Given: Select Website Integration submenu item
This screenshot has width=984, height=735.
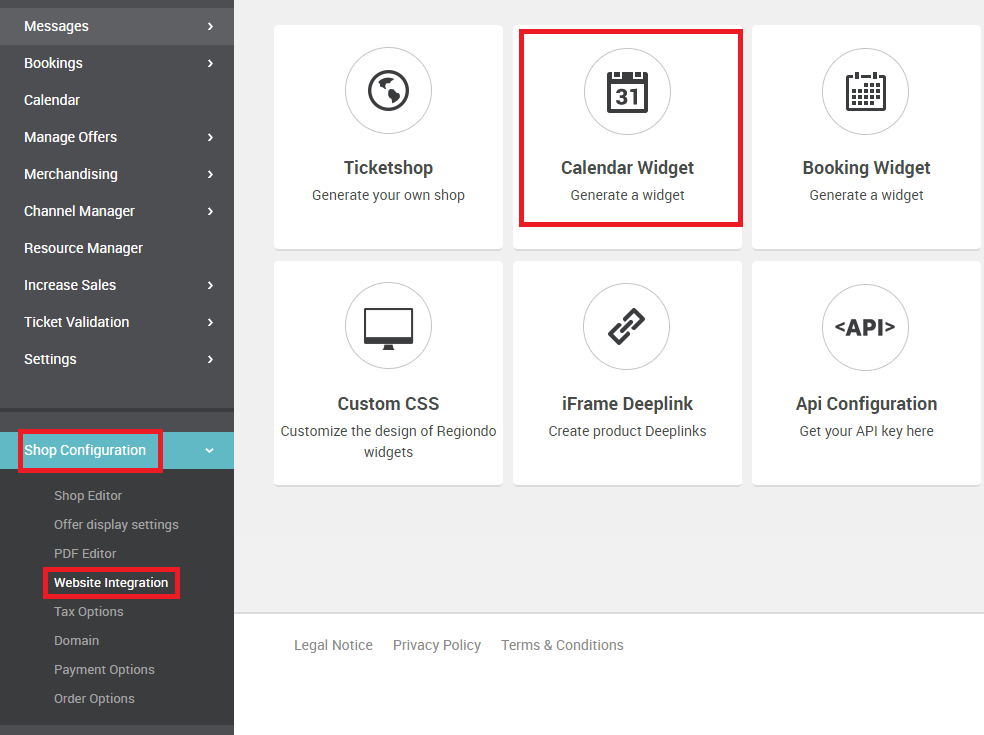Looking at the screenshot, I should pyautogui.click(x=111, y=583).
